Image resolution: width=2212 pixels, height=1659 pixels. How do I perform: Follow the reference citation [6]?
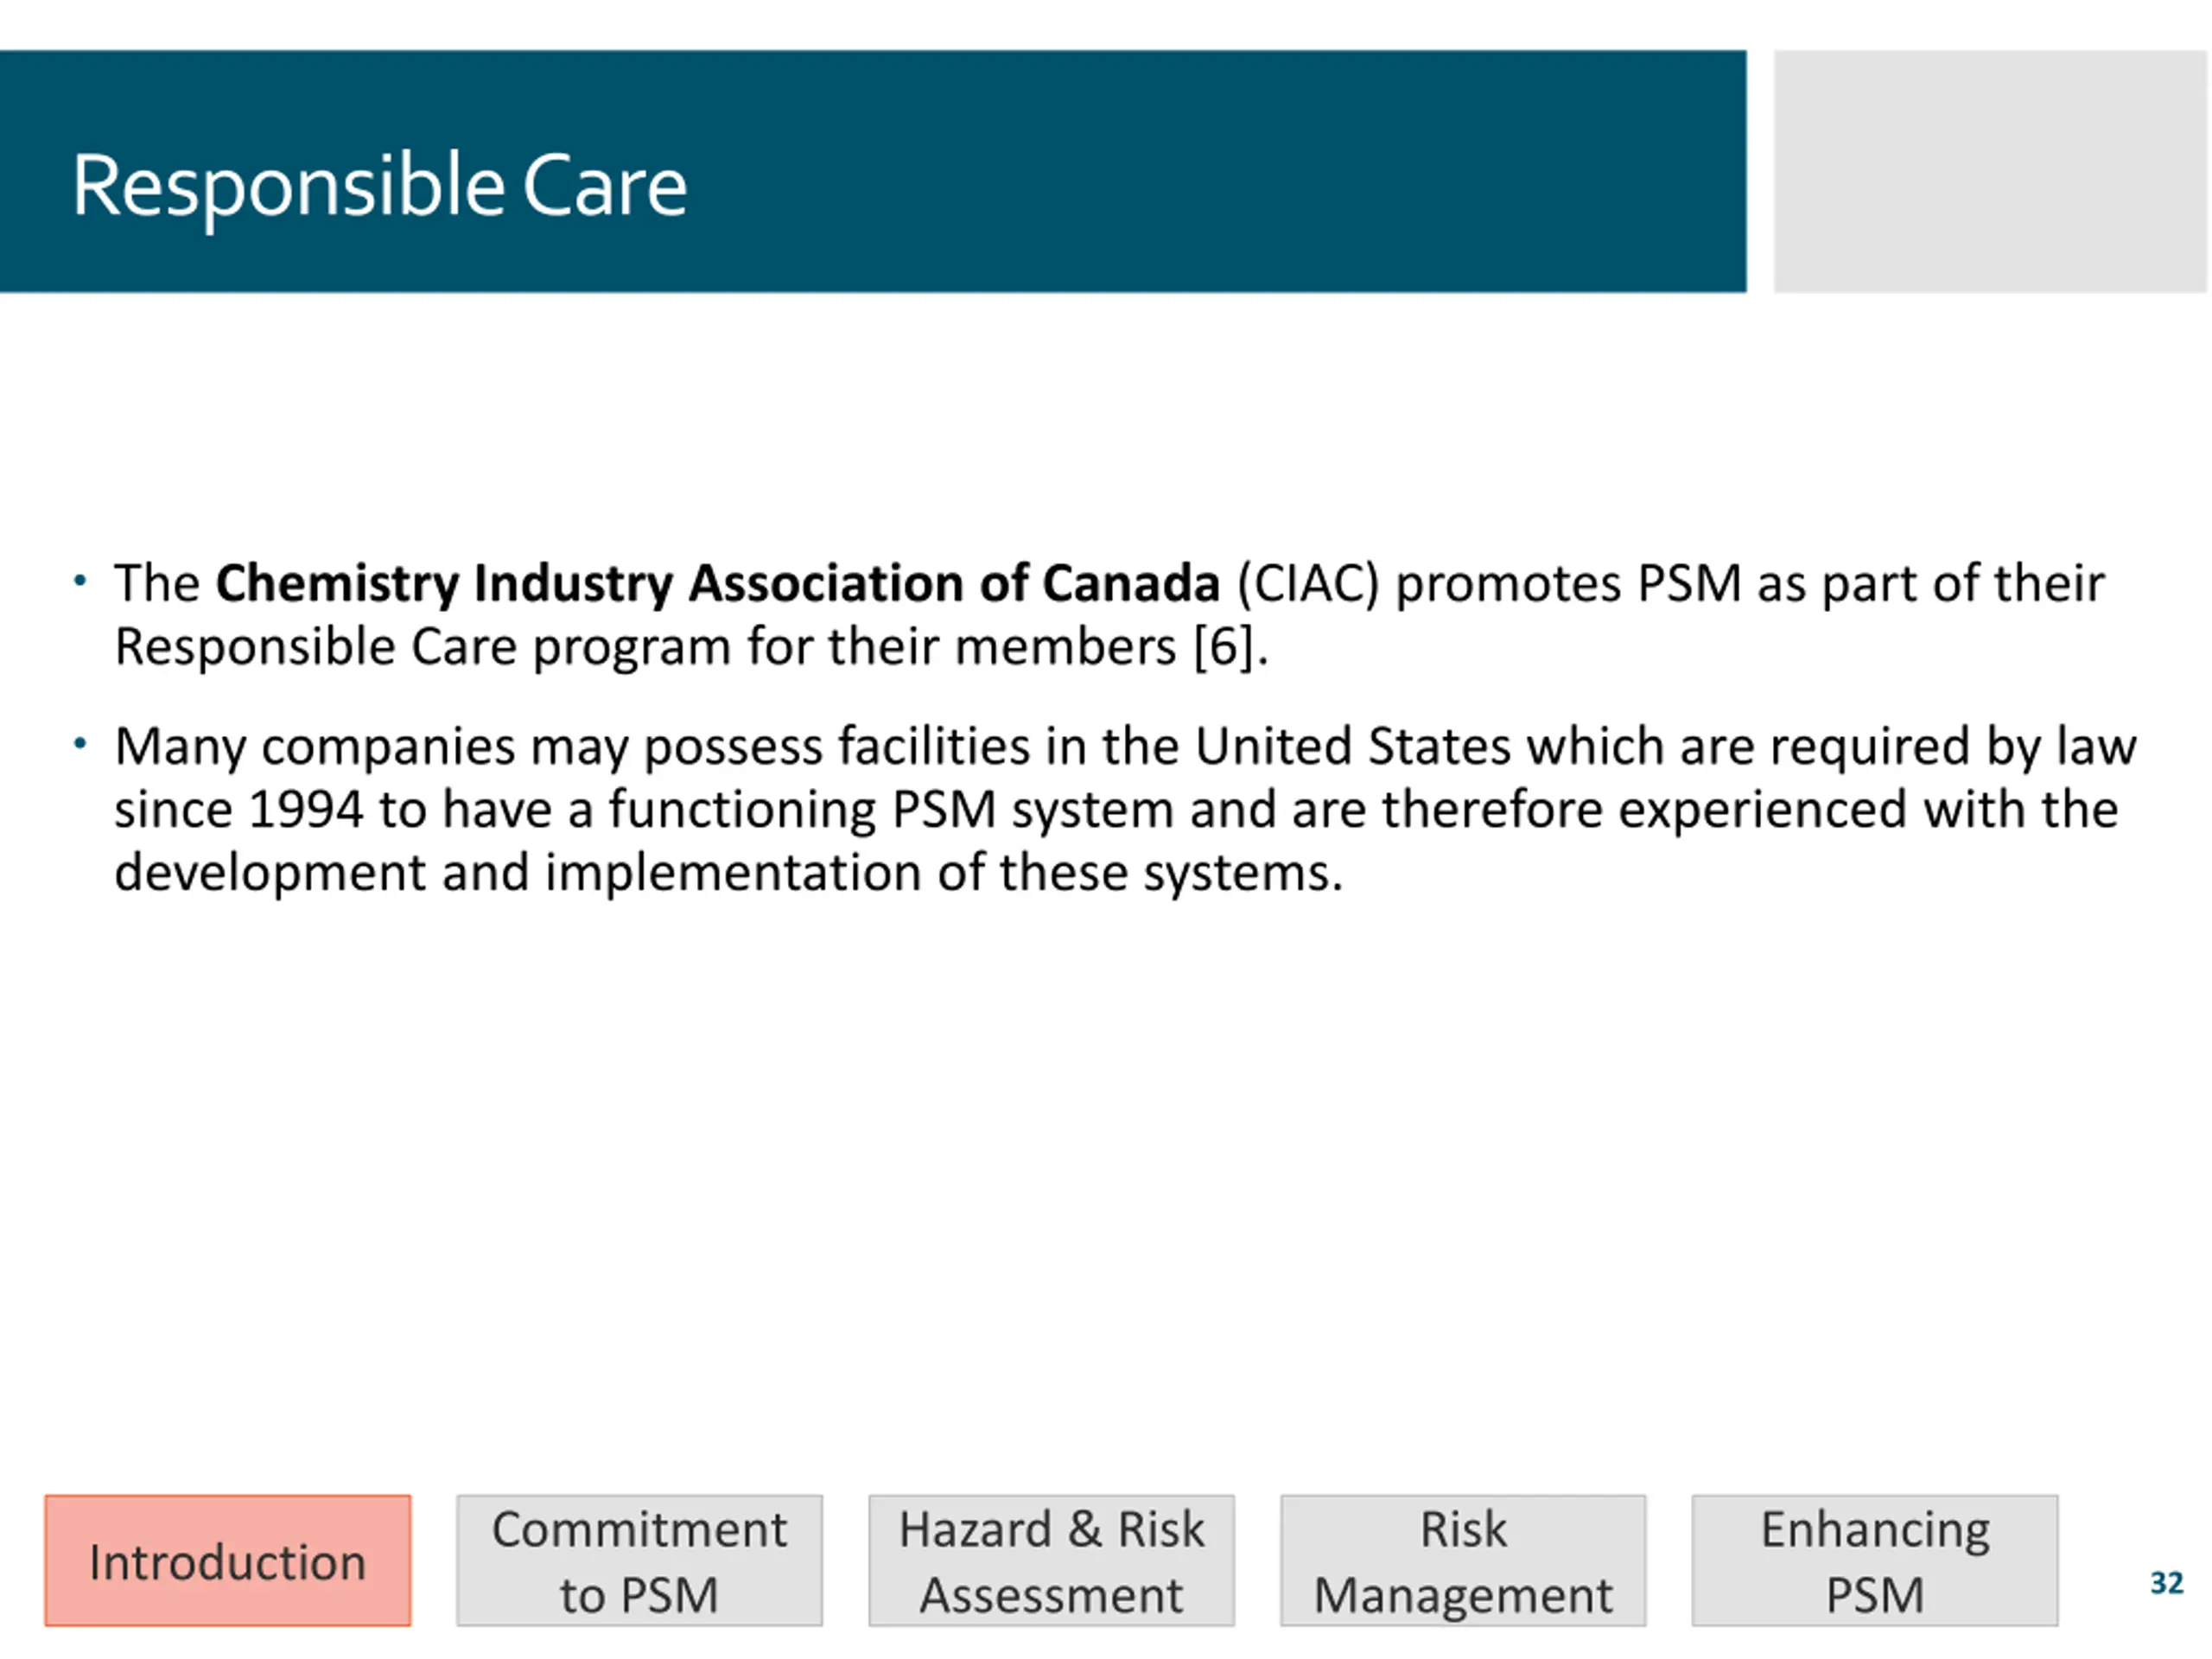pyautogui.click(x=1223, y=647)
